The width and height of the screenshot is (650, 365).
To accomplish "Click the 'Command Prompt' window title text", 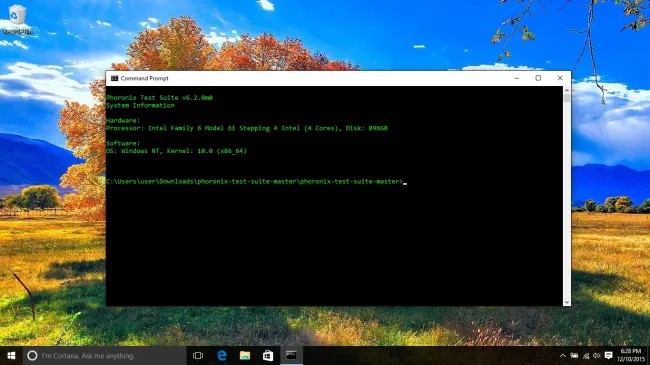I will tap(145, 78).
